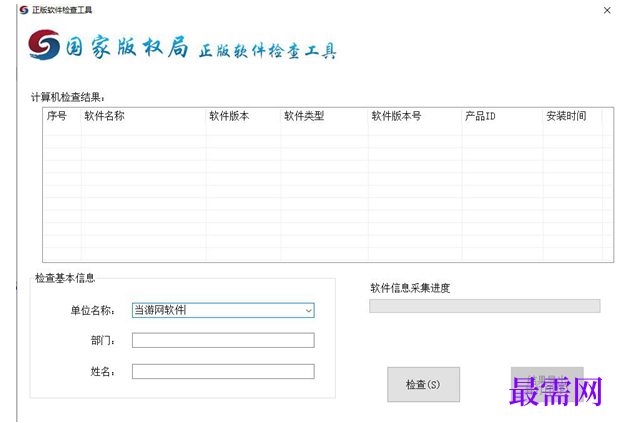Screen dimensions: 621x423
Task: Open the 单位名称 dropdown arrow
Action: click(309, 311)
